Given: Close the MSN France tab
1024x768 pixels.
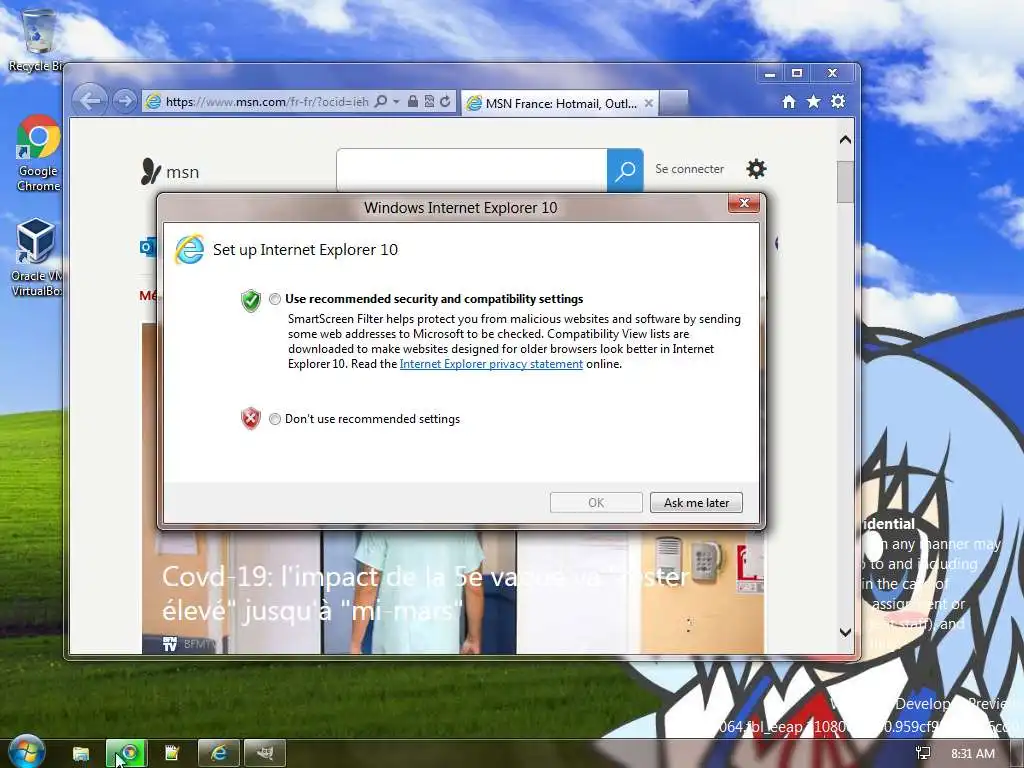Looking at the screenshot, I should pyautogui.click(x=649, y=103).
